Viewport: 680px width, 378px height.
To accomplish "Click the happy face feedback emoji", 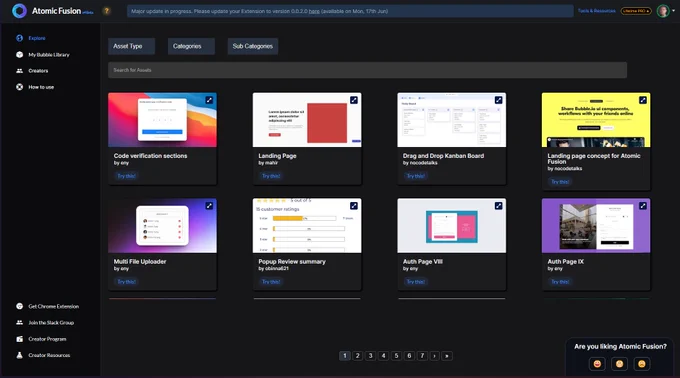I will pyautogui.click(x=597, y=364).
